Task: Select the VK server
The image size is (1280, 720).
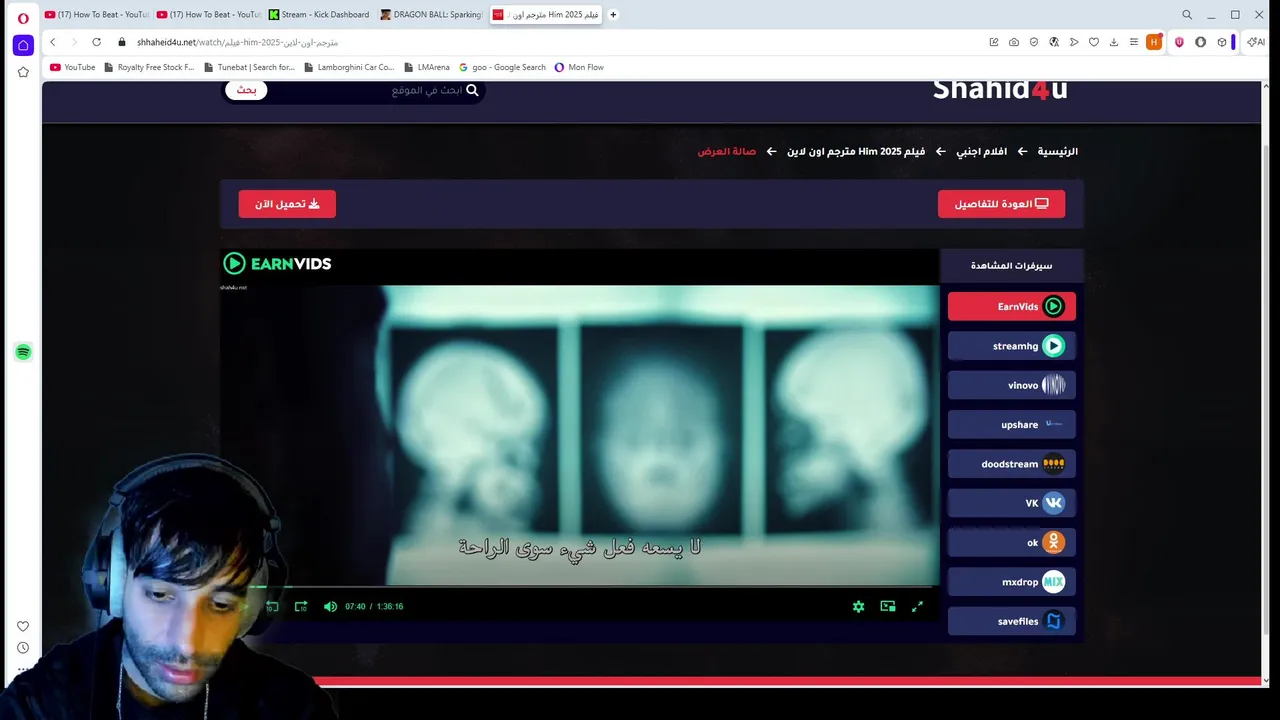Action: click(1012, 503)
